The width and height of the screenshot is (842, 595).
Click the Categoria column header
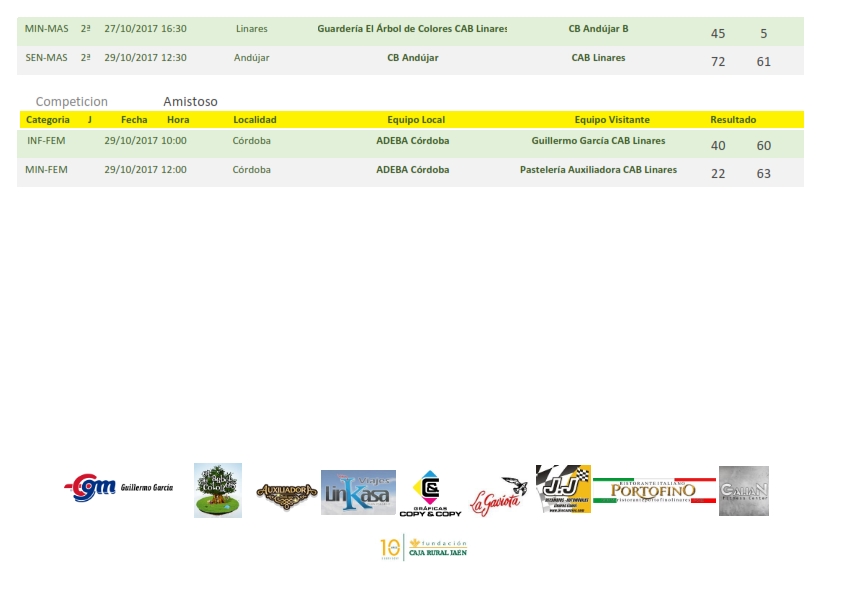tap(48, 120)
